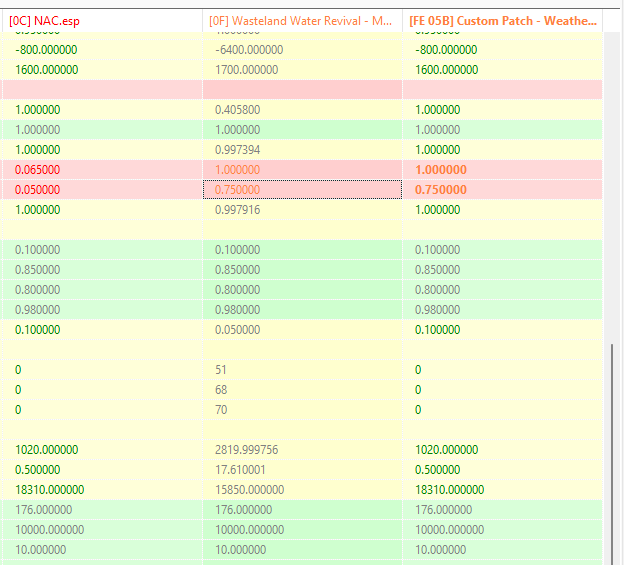Select the 0.050000 cell under Wasteland Water Revival
Viewport: 624px width, 565px height.
pos(302,329)
